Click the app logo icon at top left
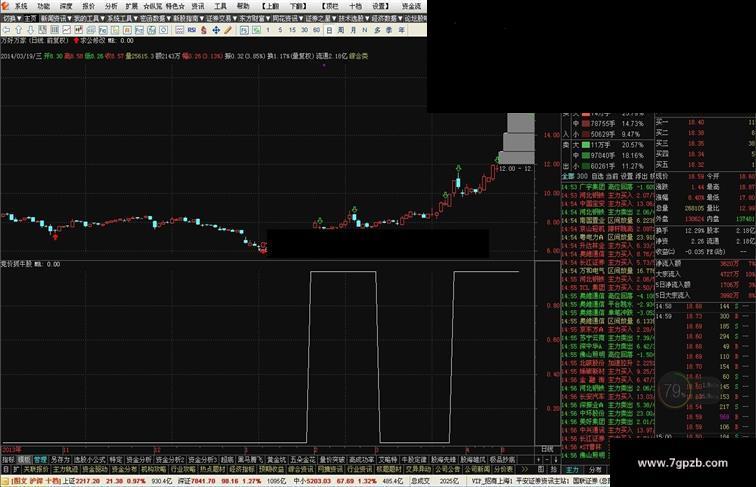 coord(5,6)
